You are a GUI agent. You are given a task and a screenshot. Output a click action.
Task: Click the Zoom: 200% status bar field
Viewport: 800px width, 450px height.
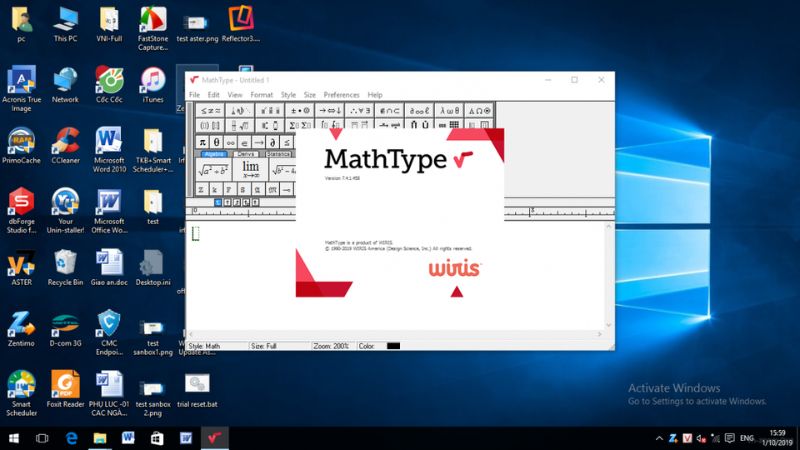tap(333, 346)
